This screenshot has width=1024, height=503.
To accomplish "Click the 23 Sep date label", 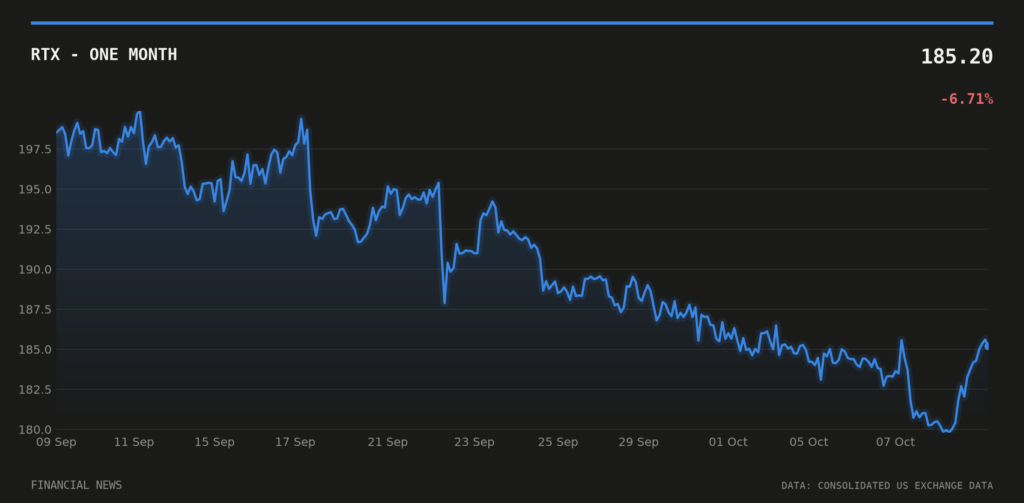I will 474,442.
